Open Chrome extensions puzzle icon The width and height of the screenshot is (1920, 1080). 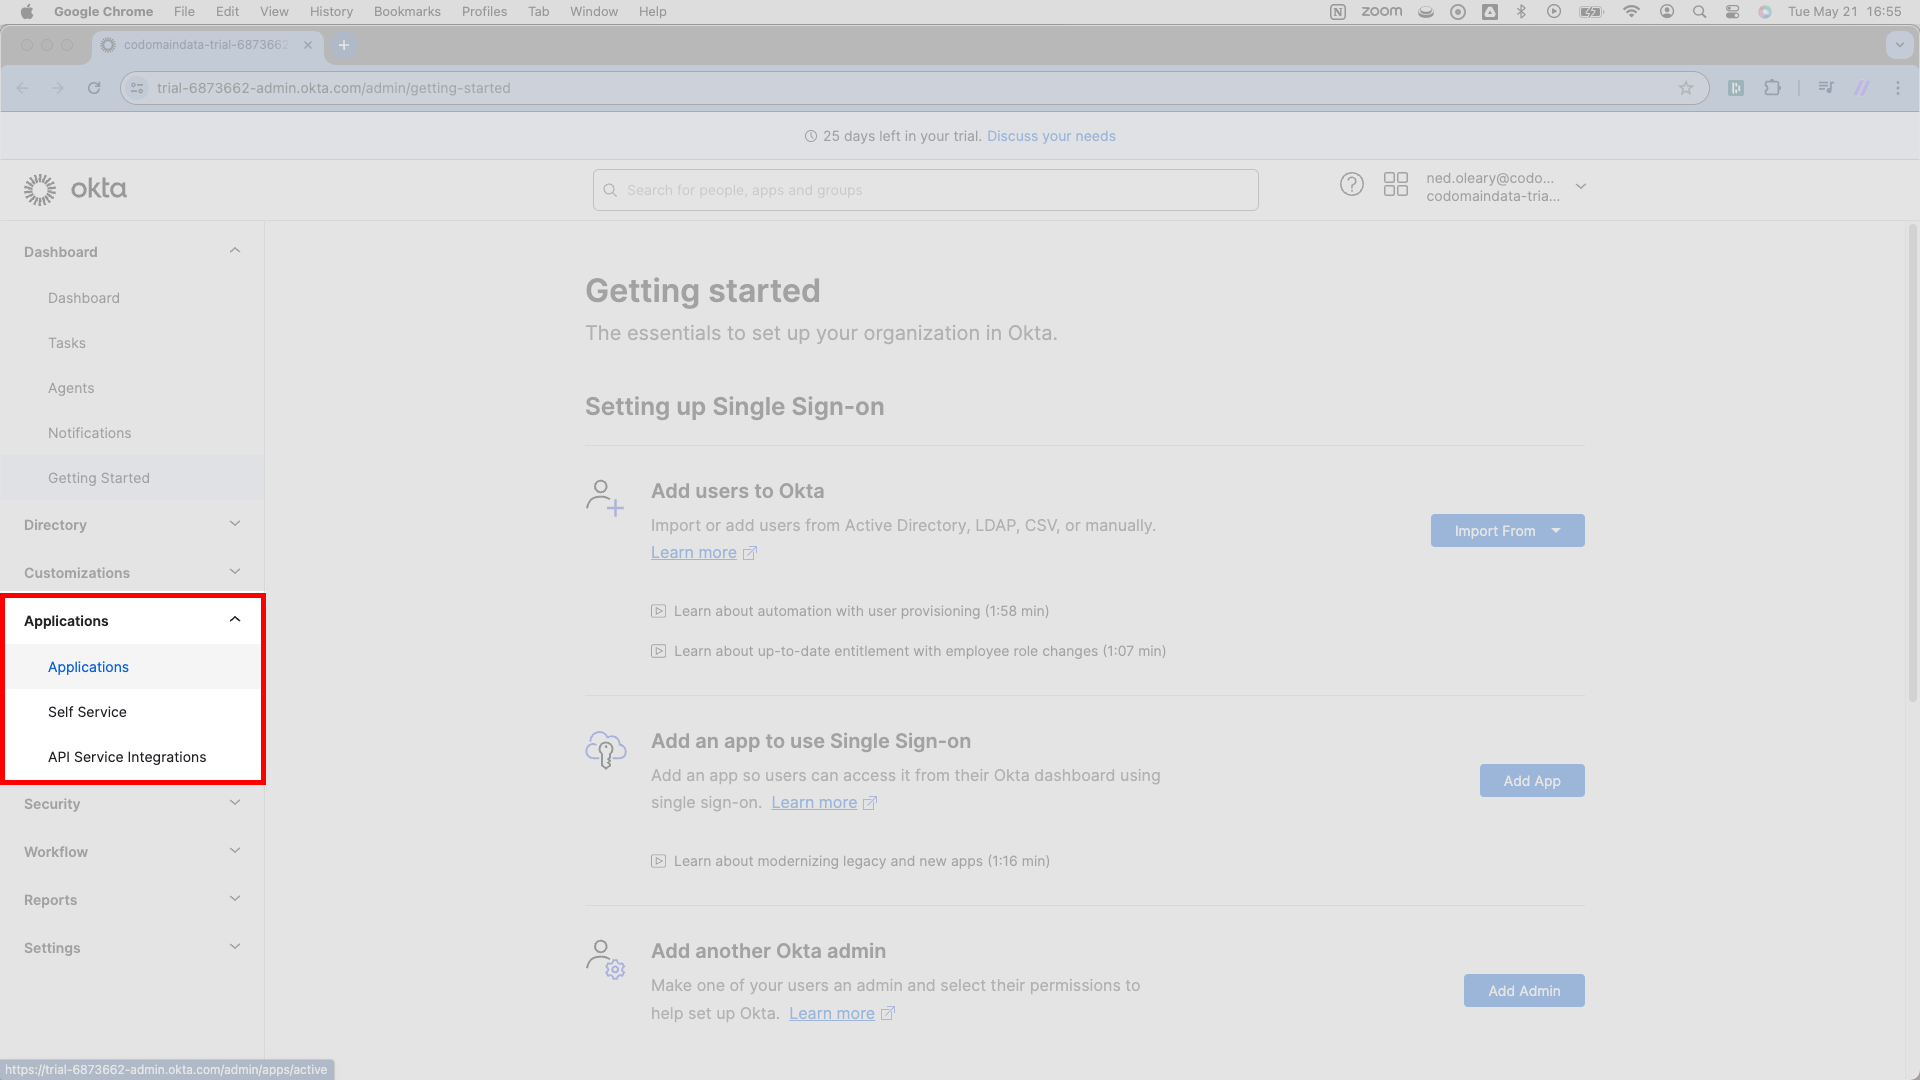[x=1772, y=88]
